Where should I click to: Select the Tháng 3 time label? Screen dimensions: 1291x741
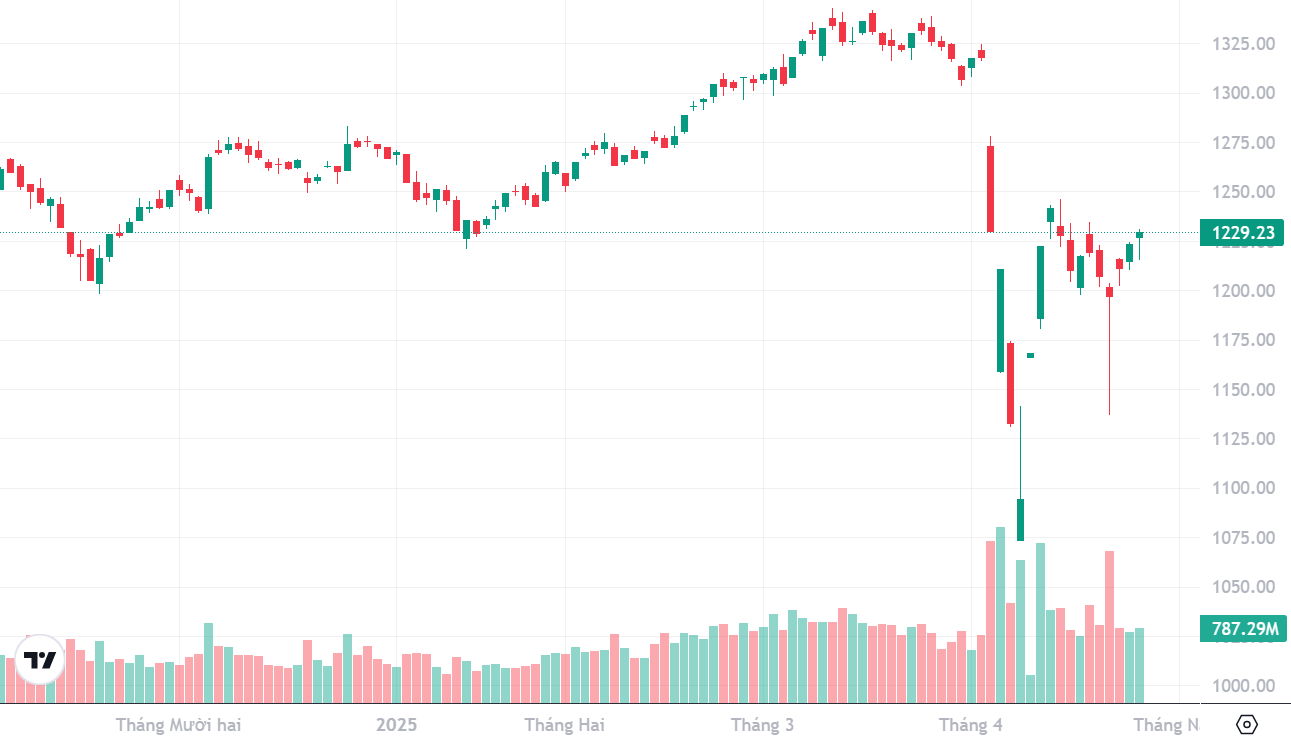762,725
